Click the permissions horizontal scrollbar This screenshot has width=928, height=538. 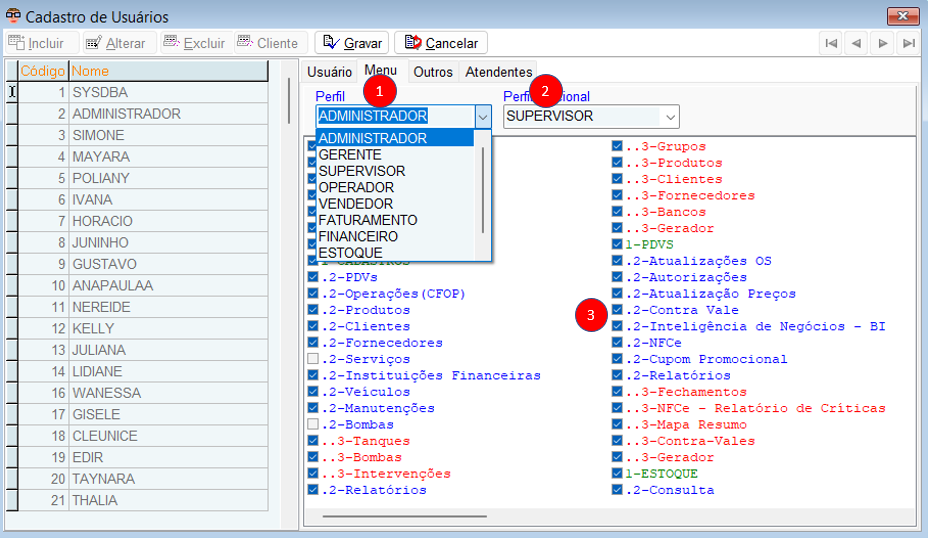click(405, 517)
